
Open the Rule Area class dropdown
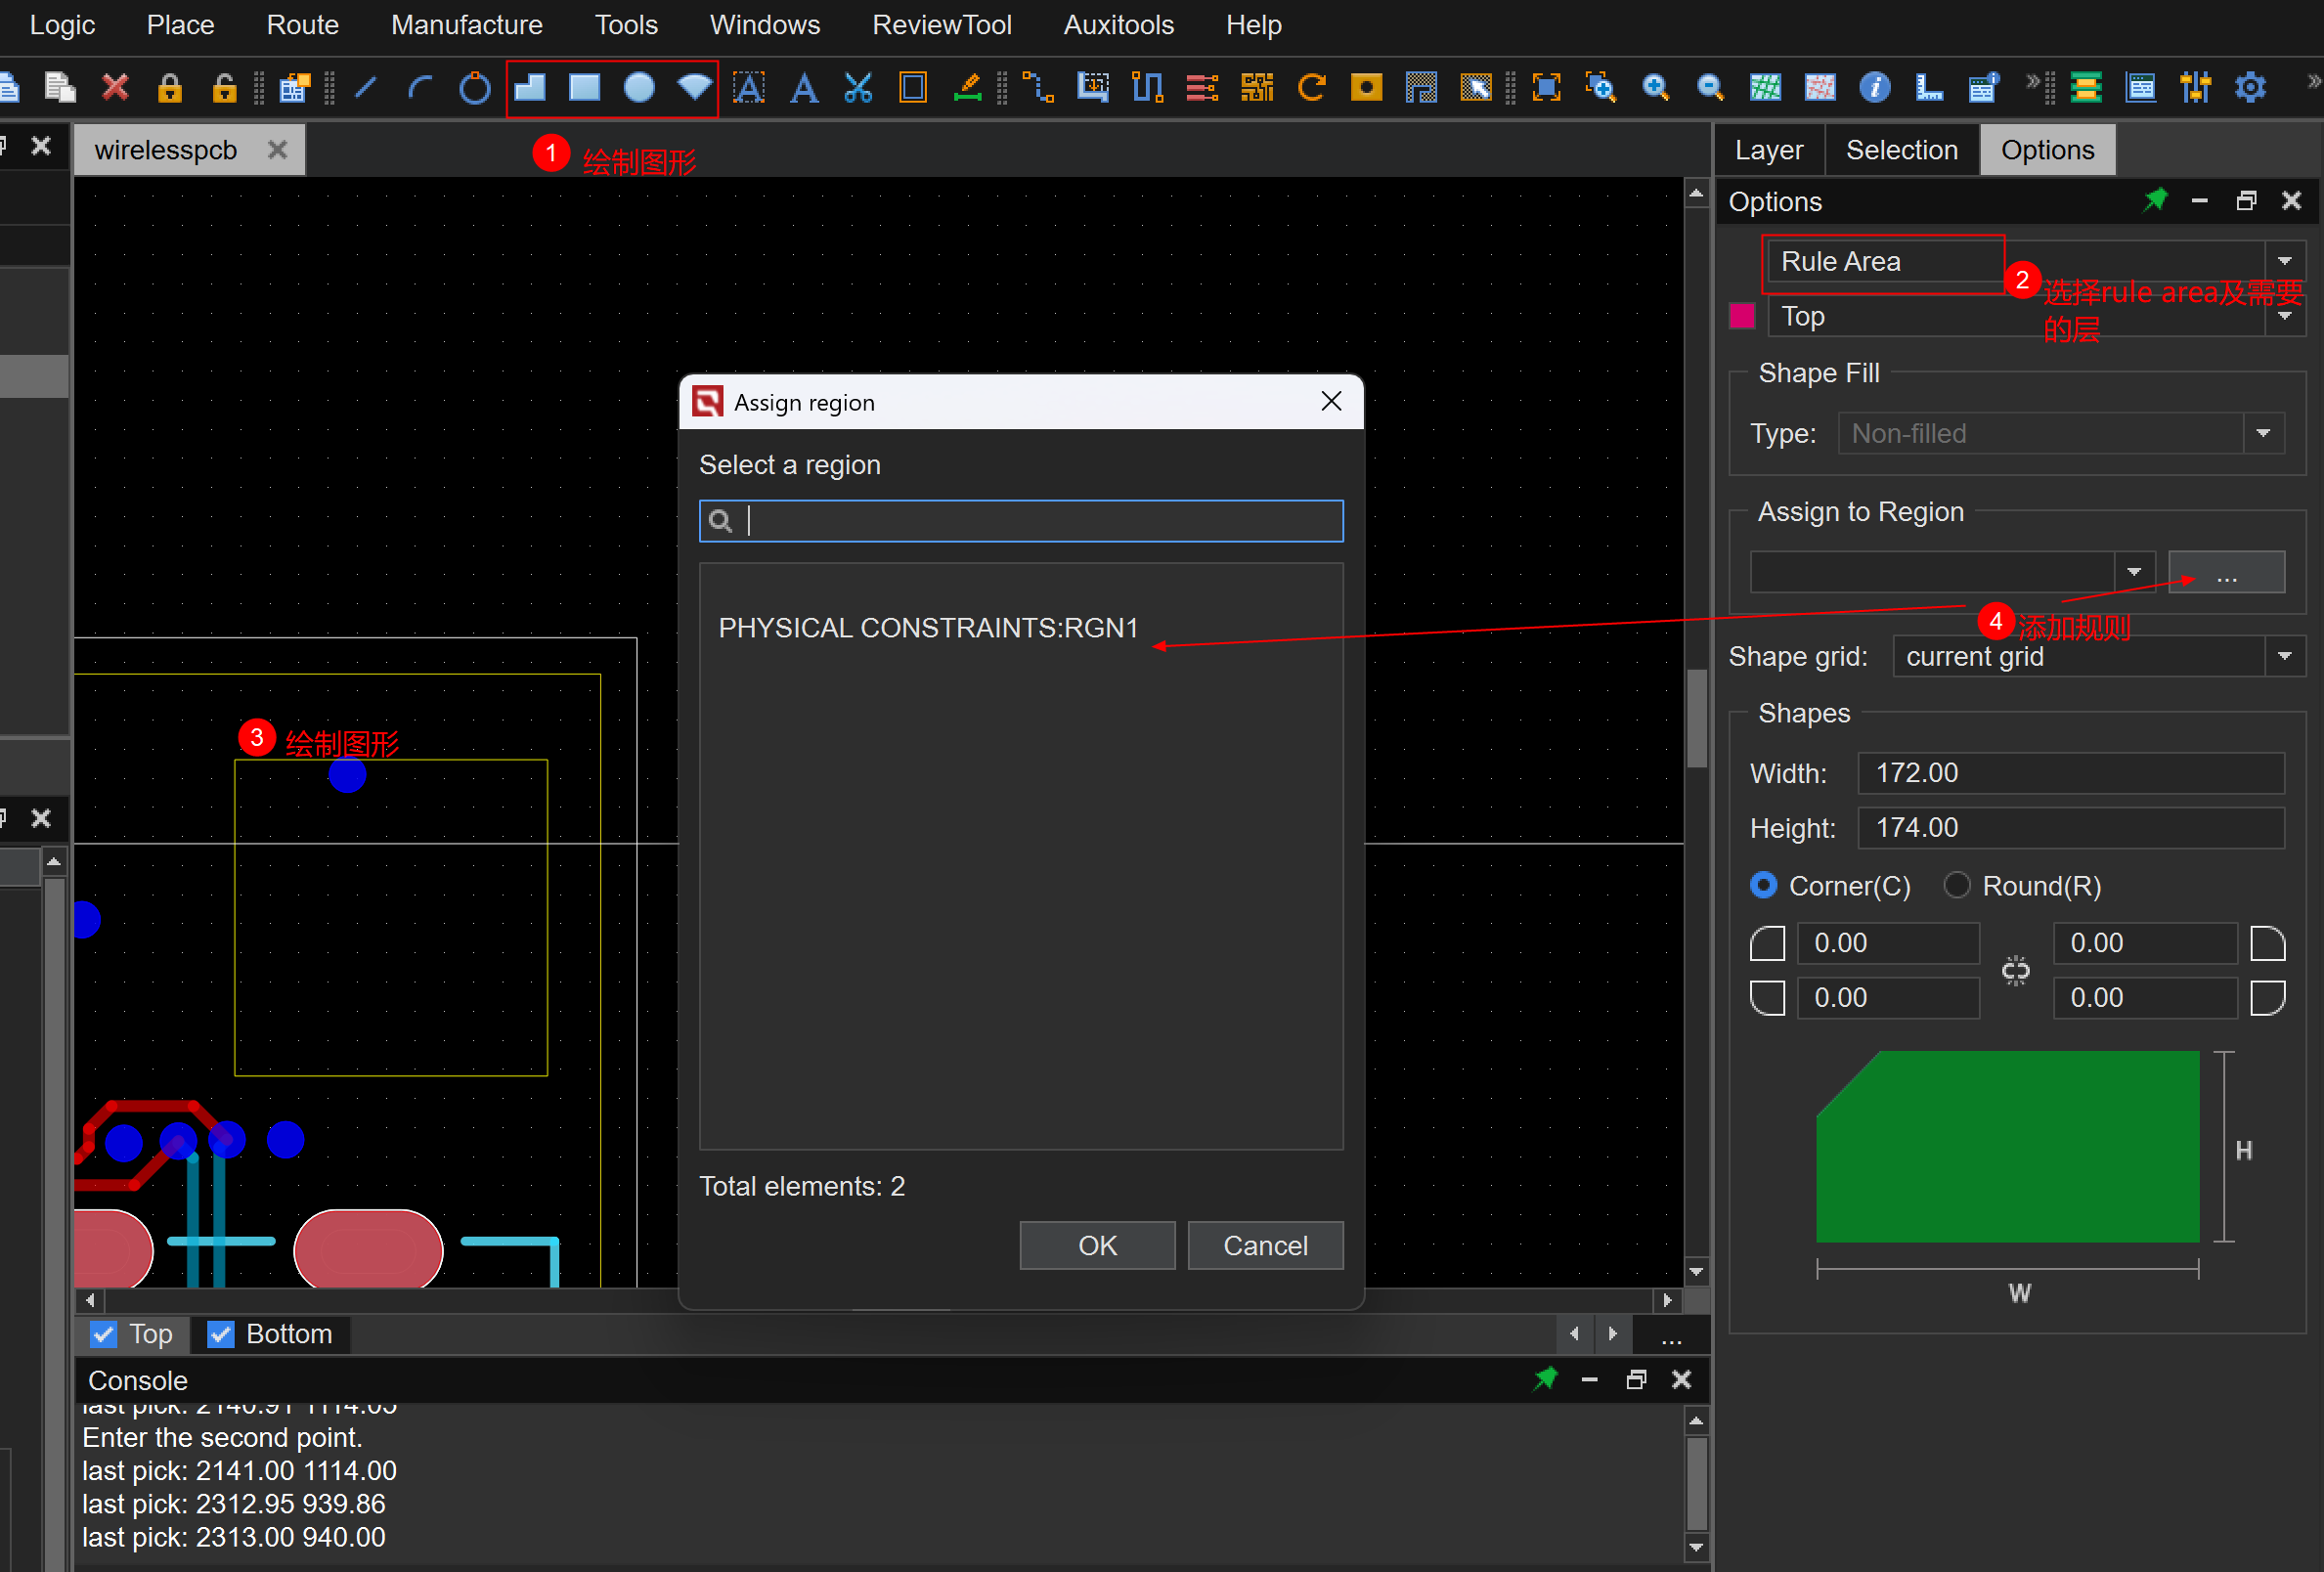pos(2285,261)
